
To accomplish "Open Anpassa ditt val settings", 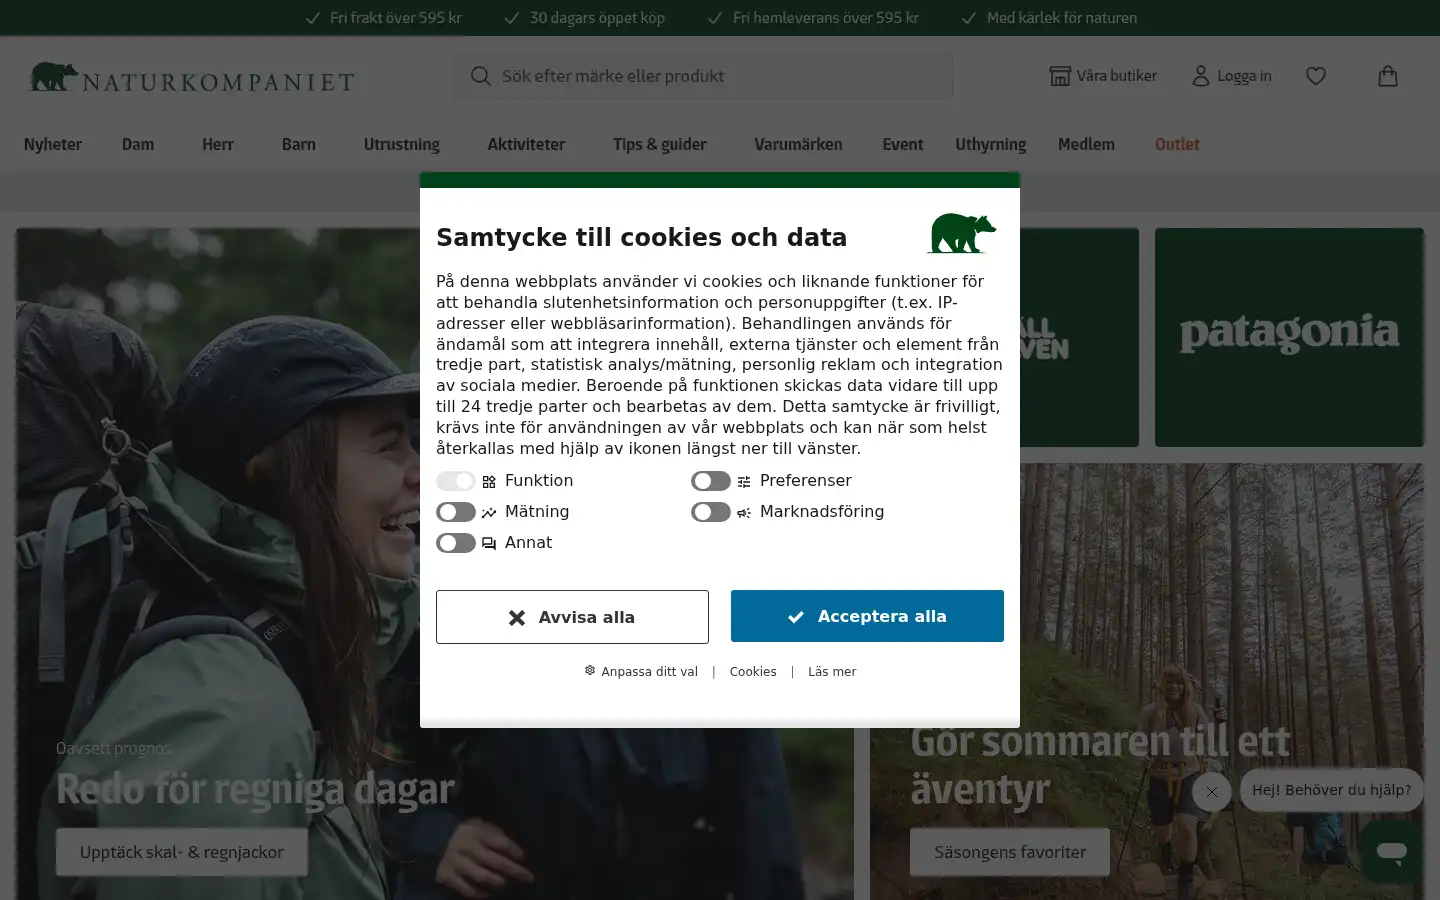I will [641, 671].
